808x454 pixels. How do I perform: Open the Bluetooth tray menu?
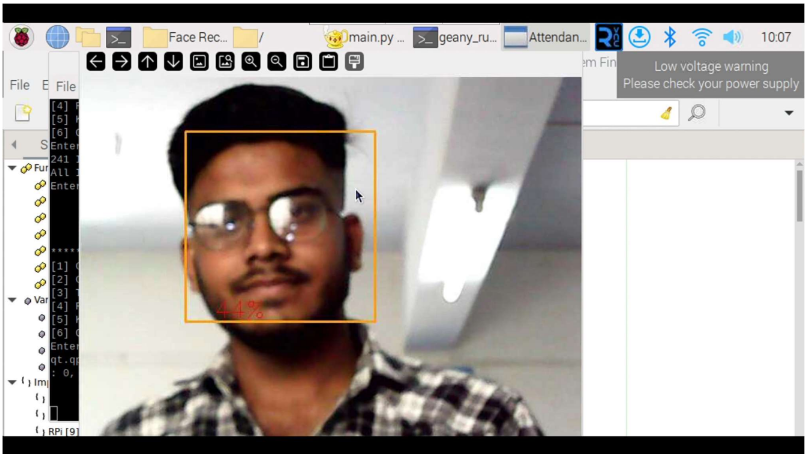click(x=670, y=37)
